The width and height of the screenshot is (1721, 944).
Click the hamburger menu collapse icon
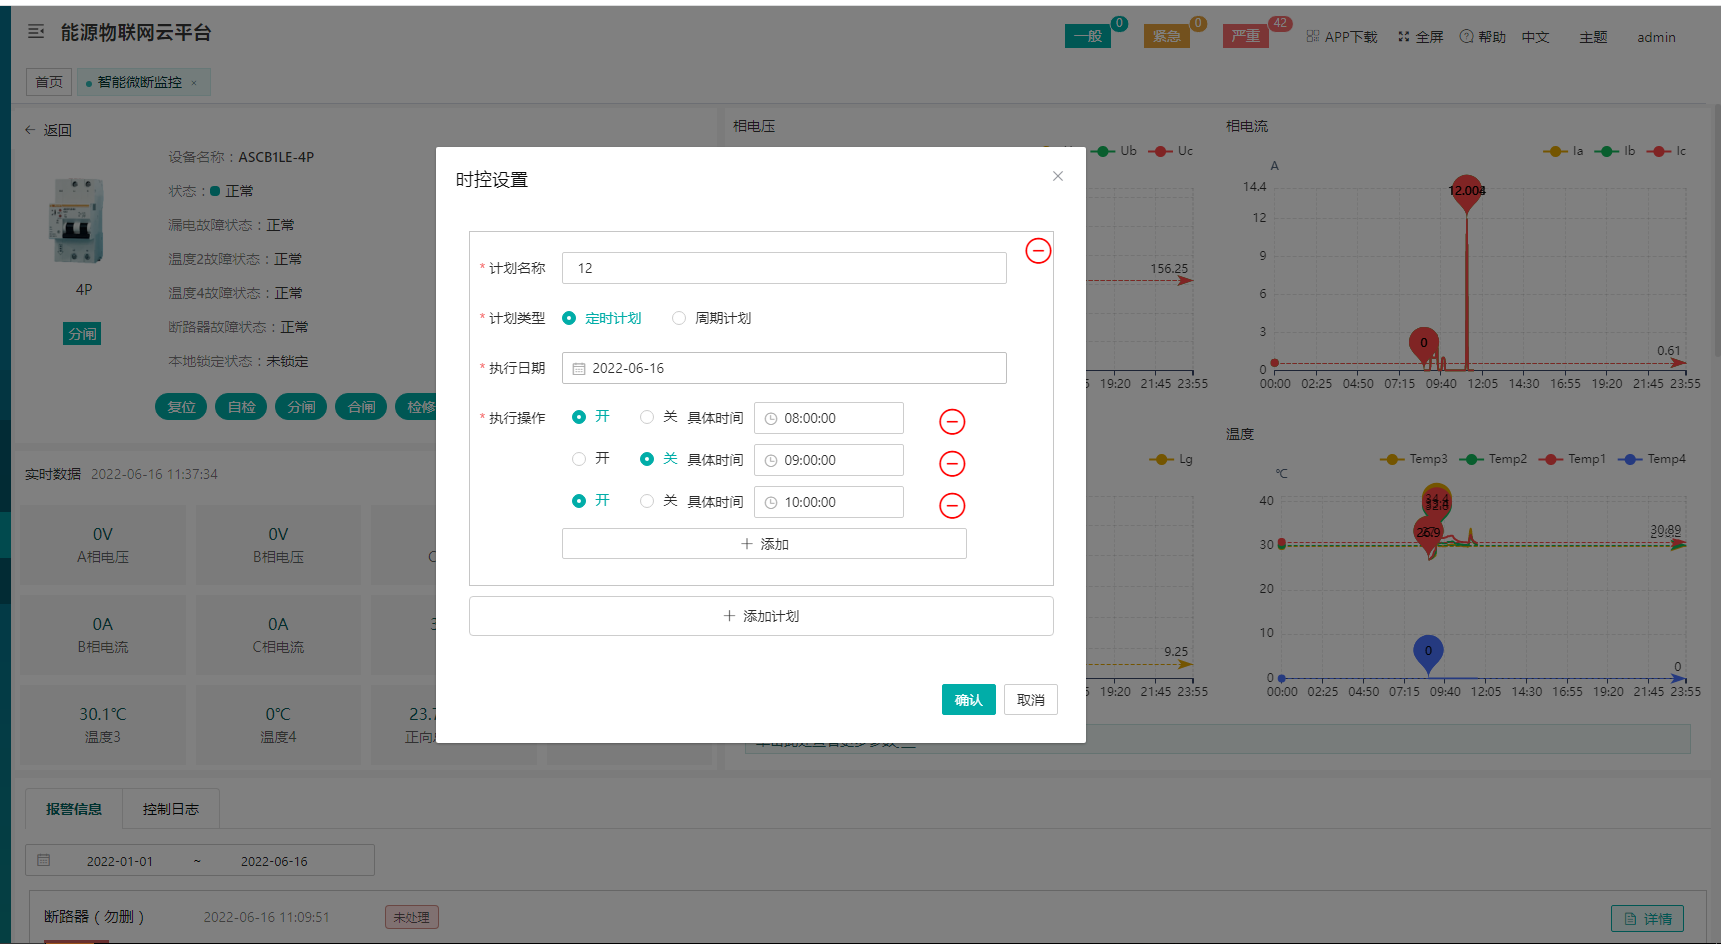click(36, 32)
